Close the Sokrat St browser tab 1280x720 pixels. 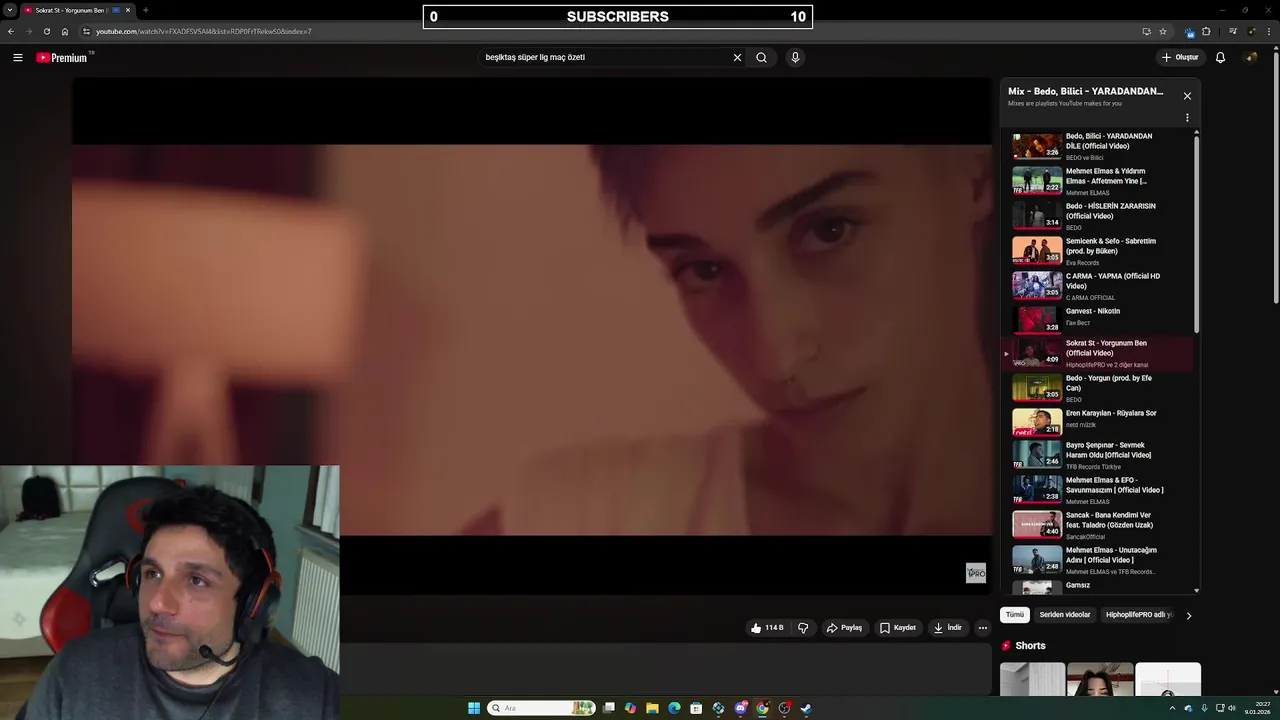click(x=128, y=10)
